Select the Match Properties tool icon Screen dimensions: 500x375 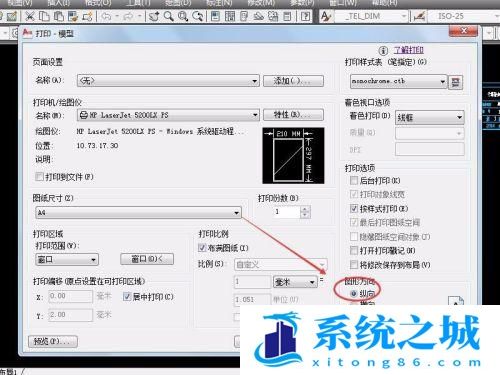(73, 16)
